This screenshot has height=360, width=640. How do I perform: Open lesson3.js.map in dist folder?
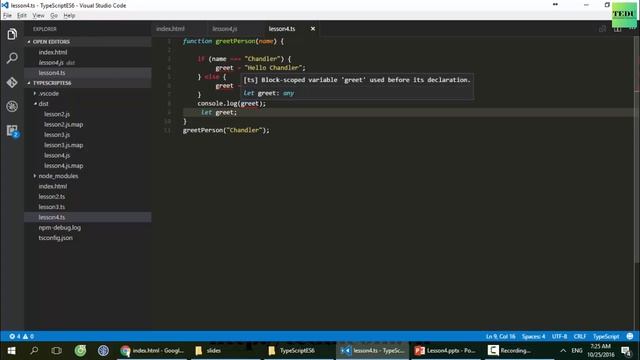point(63,145)
